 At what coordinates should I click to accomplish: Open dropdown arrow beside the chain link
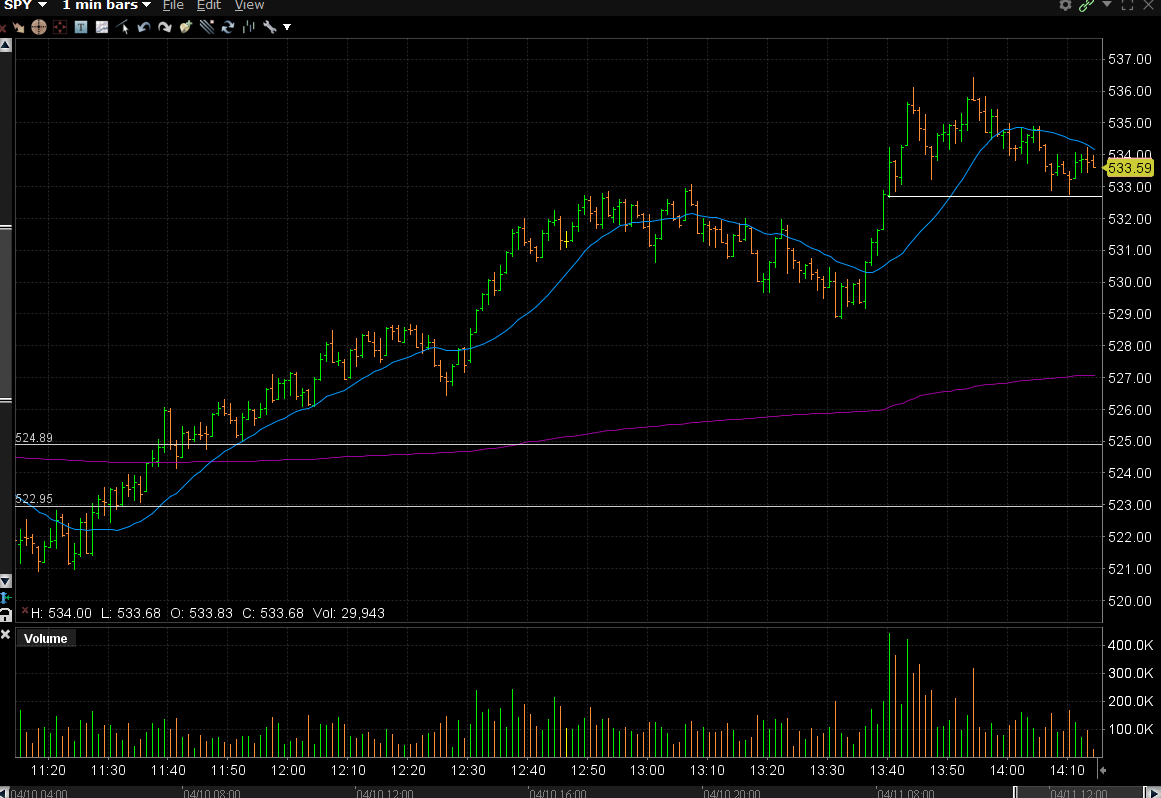coord(1107,4)
